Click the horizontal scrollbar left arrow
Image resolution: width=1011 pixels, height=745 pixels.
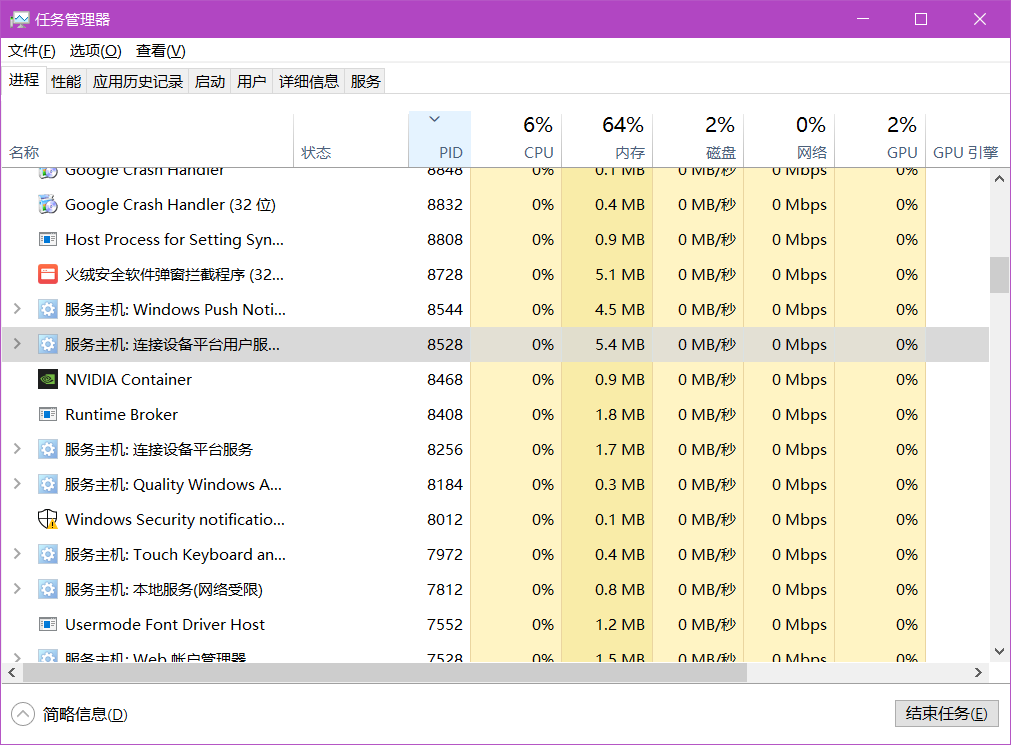12,672
